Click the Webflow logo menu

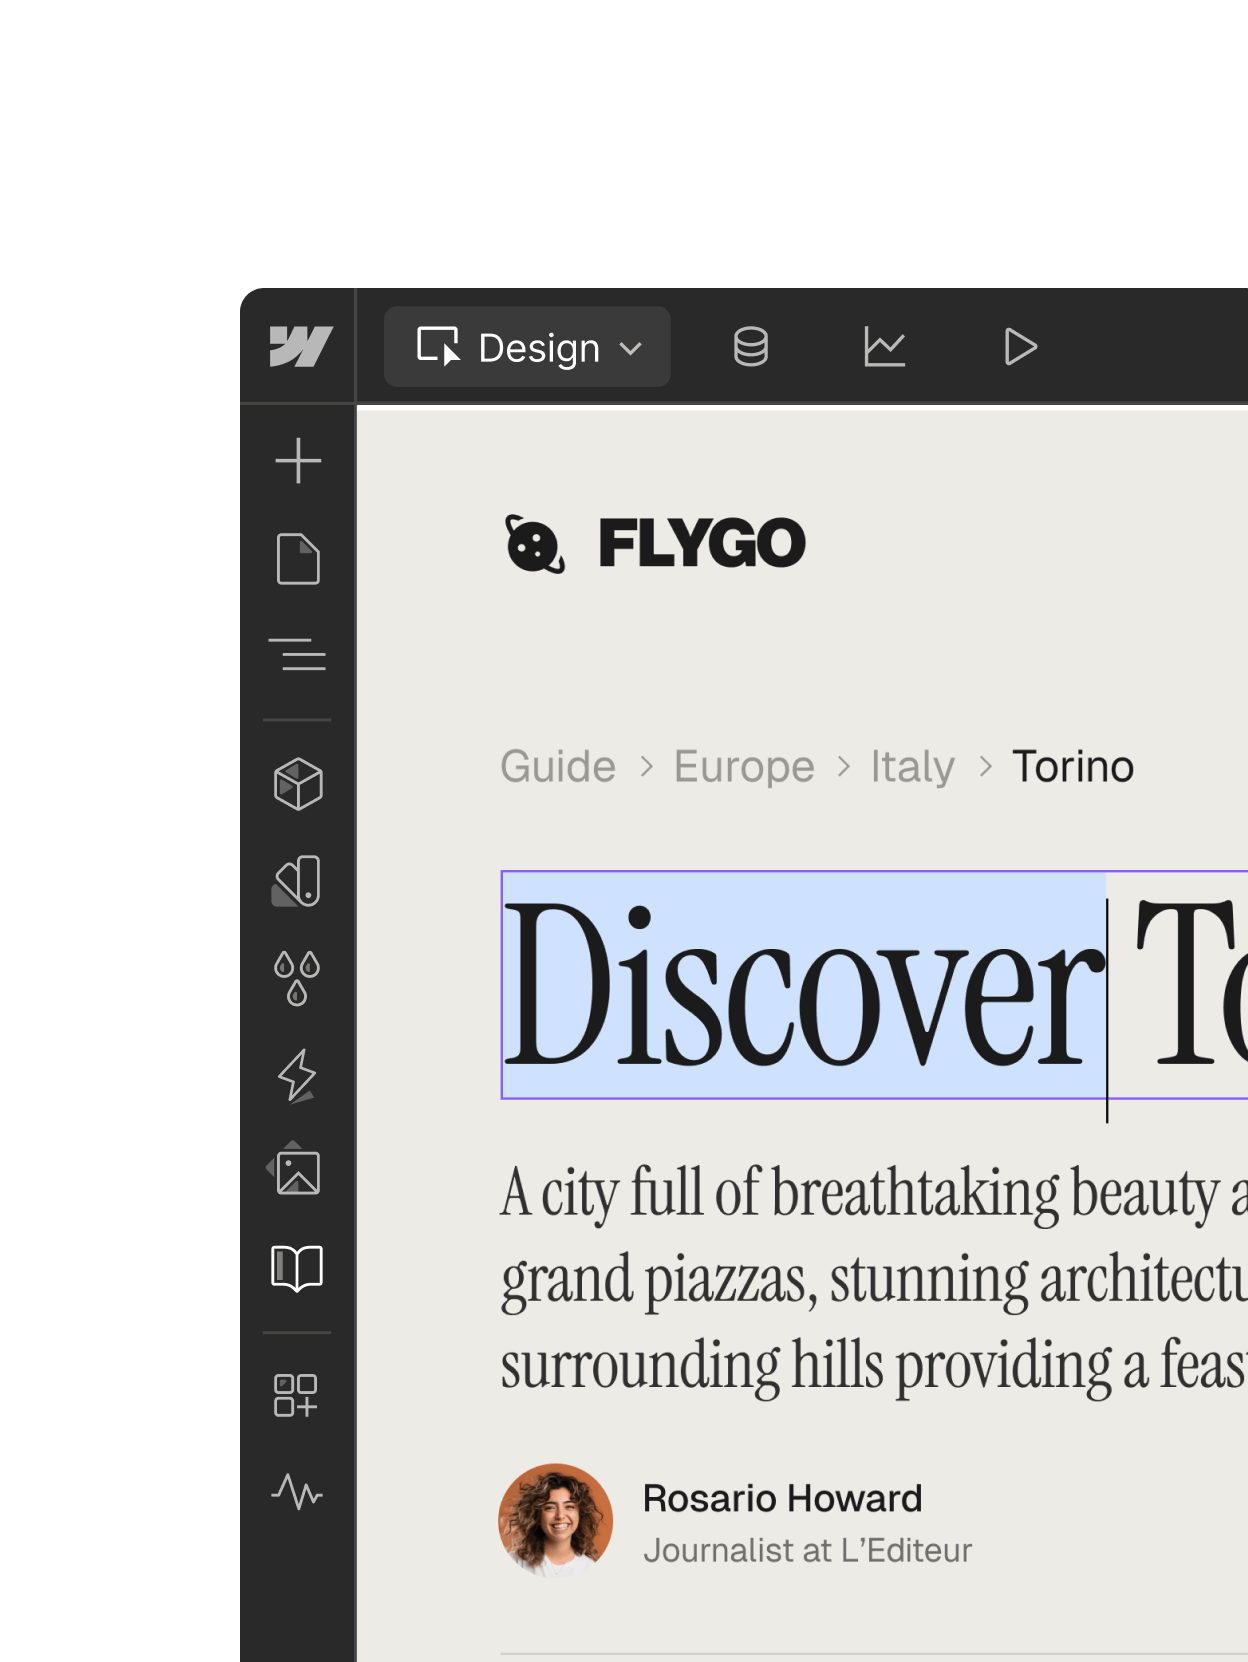(299, 347)
